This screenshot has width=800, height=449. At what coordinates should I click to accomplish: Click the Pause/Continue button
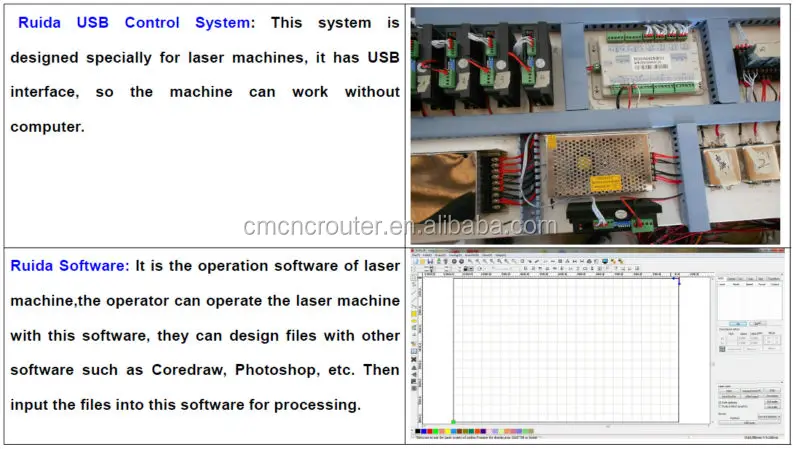(752, 390)
